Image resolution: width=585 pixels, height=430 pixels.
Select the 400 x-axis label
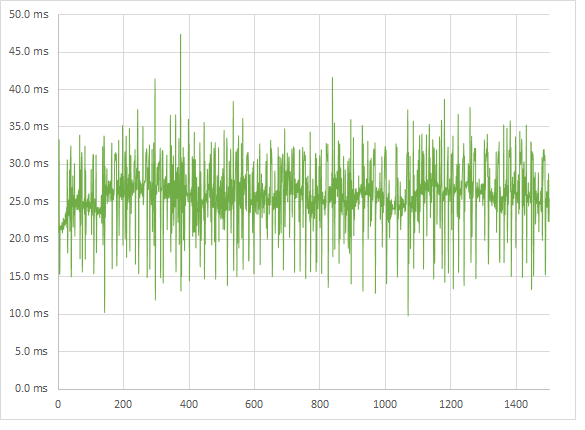coord(189,404)
